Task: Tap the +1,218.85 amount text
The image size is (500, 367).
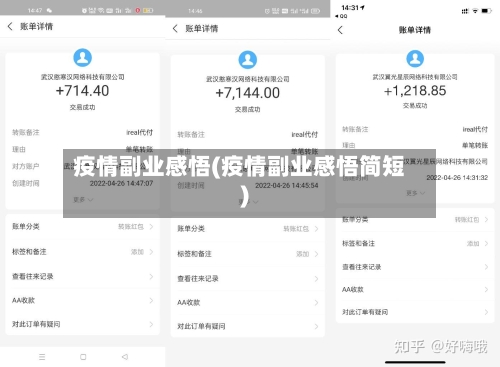Action: 415,91
